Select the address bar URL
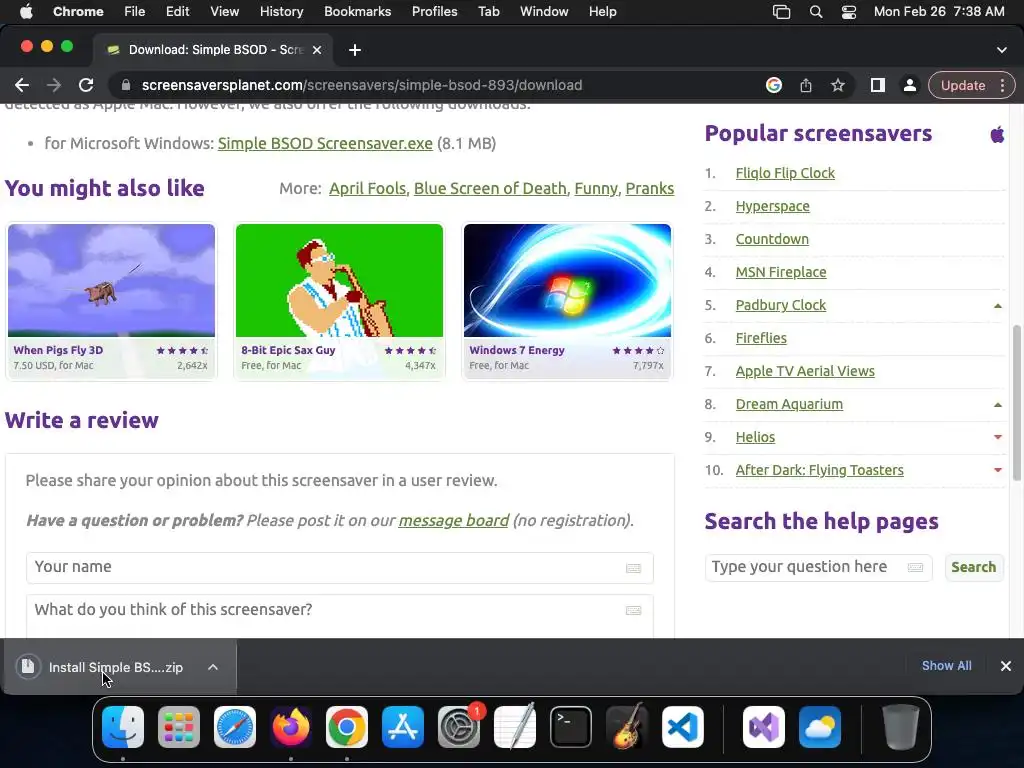The width and height of the screenshot is (1024, 768). (362, 86)
